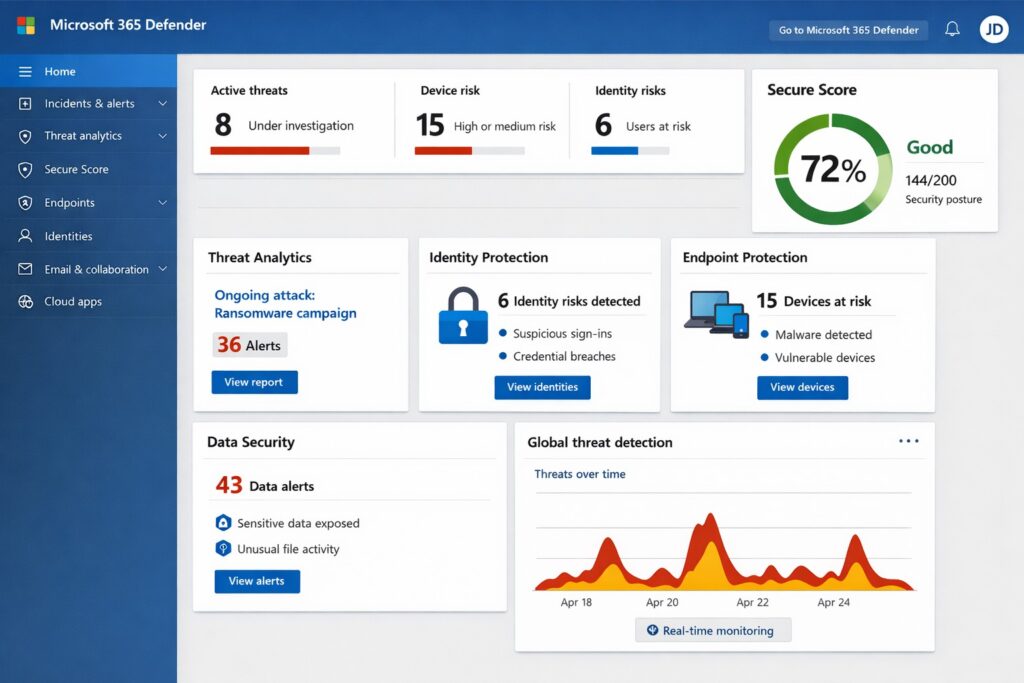Open the Global threat detection options menu
Image resolution: width=1024 pixels, height=683 pixels.
[x=910, y=440]
